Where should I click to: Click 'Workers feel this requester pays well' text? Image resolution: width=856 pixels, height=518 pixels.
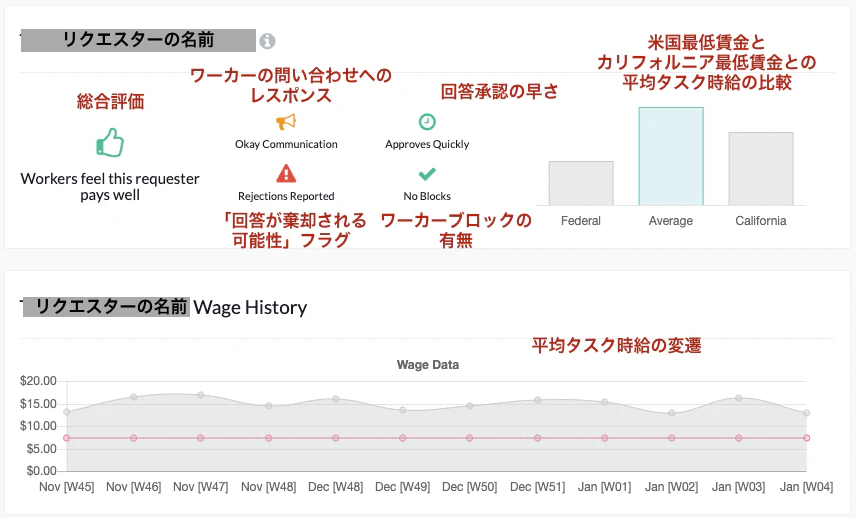point(110,187)
